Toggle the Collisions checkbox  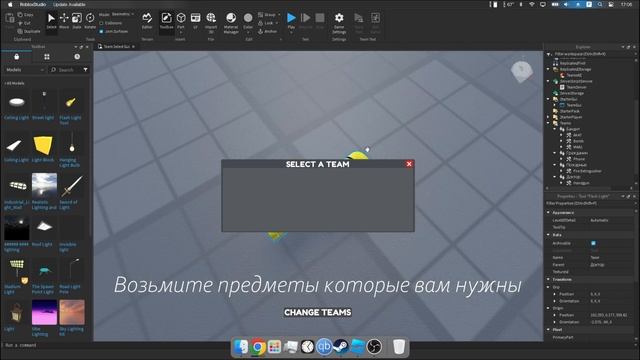(x=101, y=23)
